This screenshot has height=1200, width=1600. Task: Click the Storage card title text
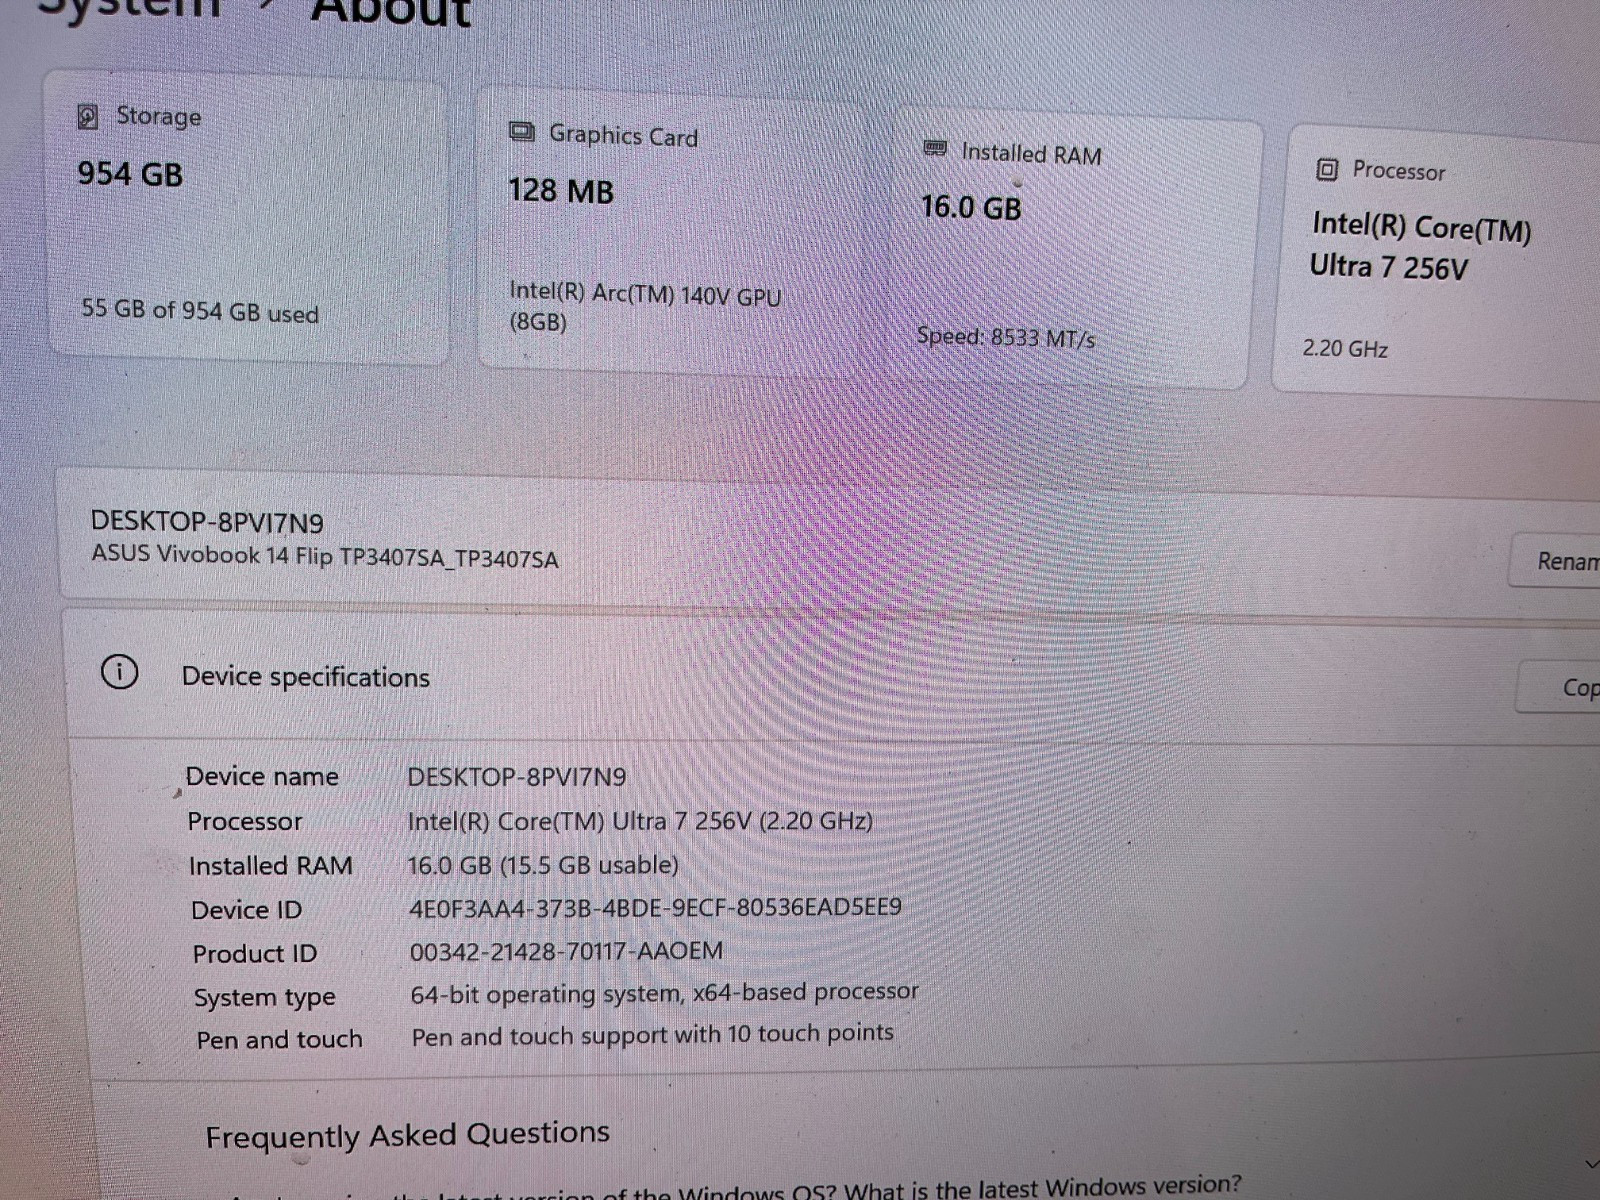coord(159,116)
